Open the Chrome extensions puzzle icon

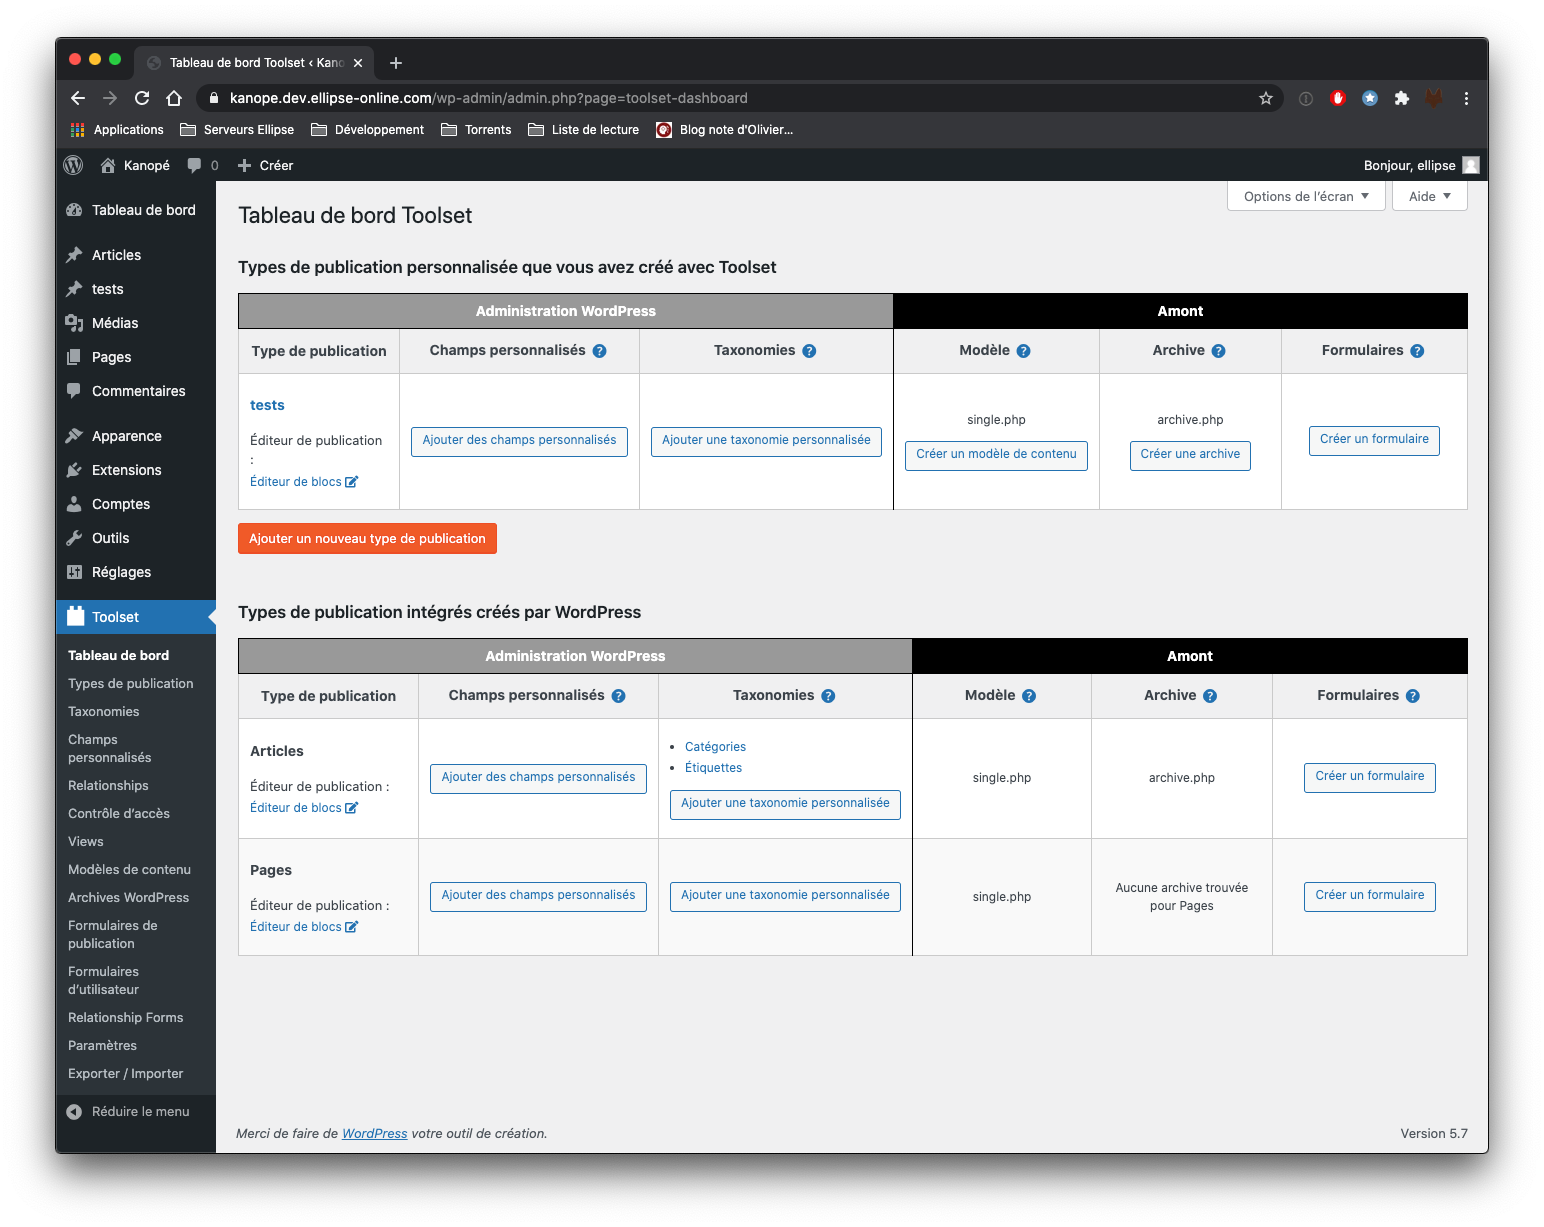coord(1402,98)
